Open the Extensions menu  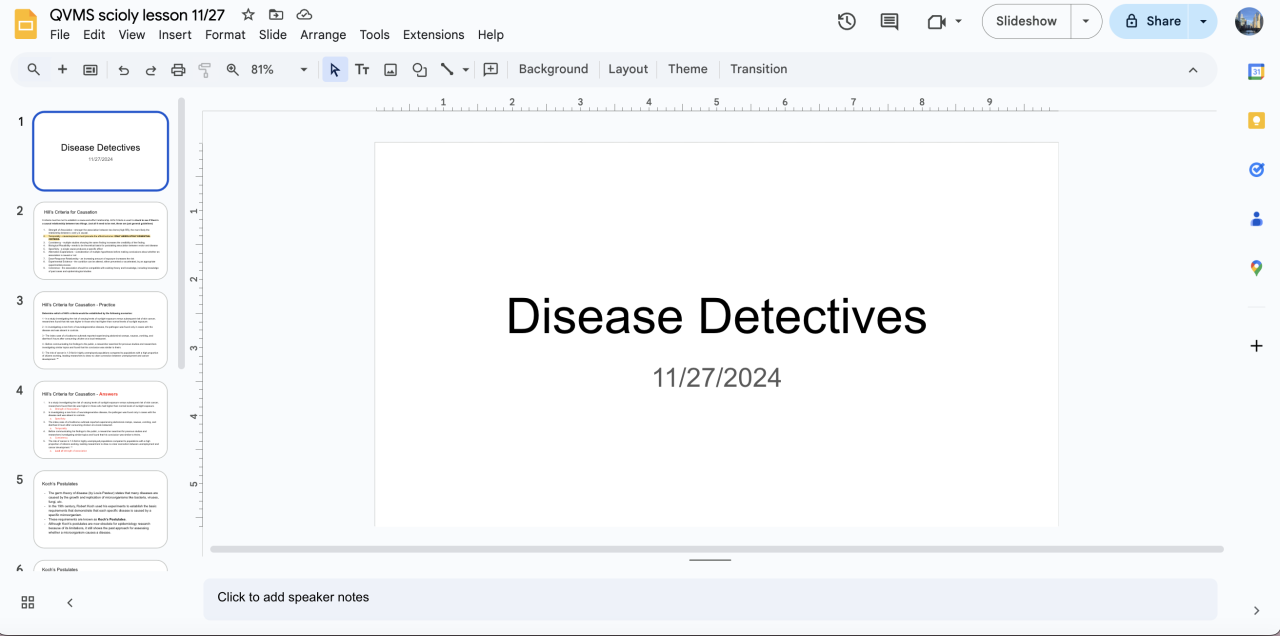pyautogui.click(x=433, y=35)
